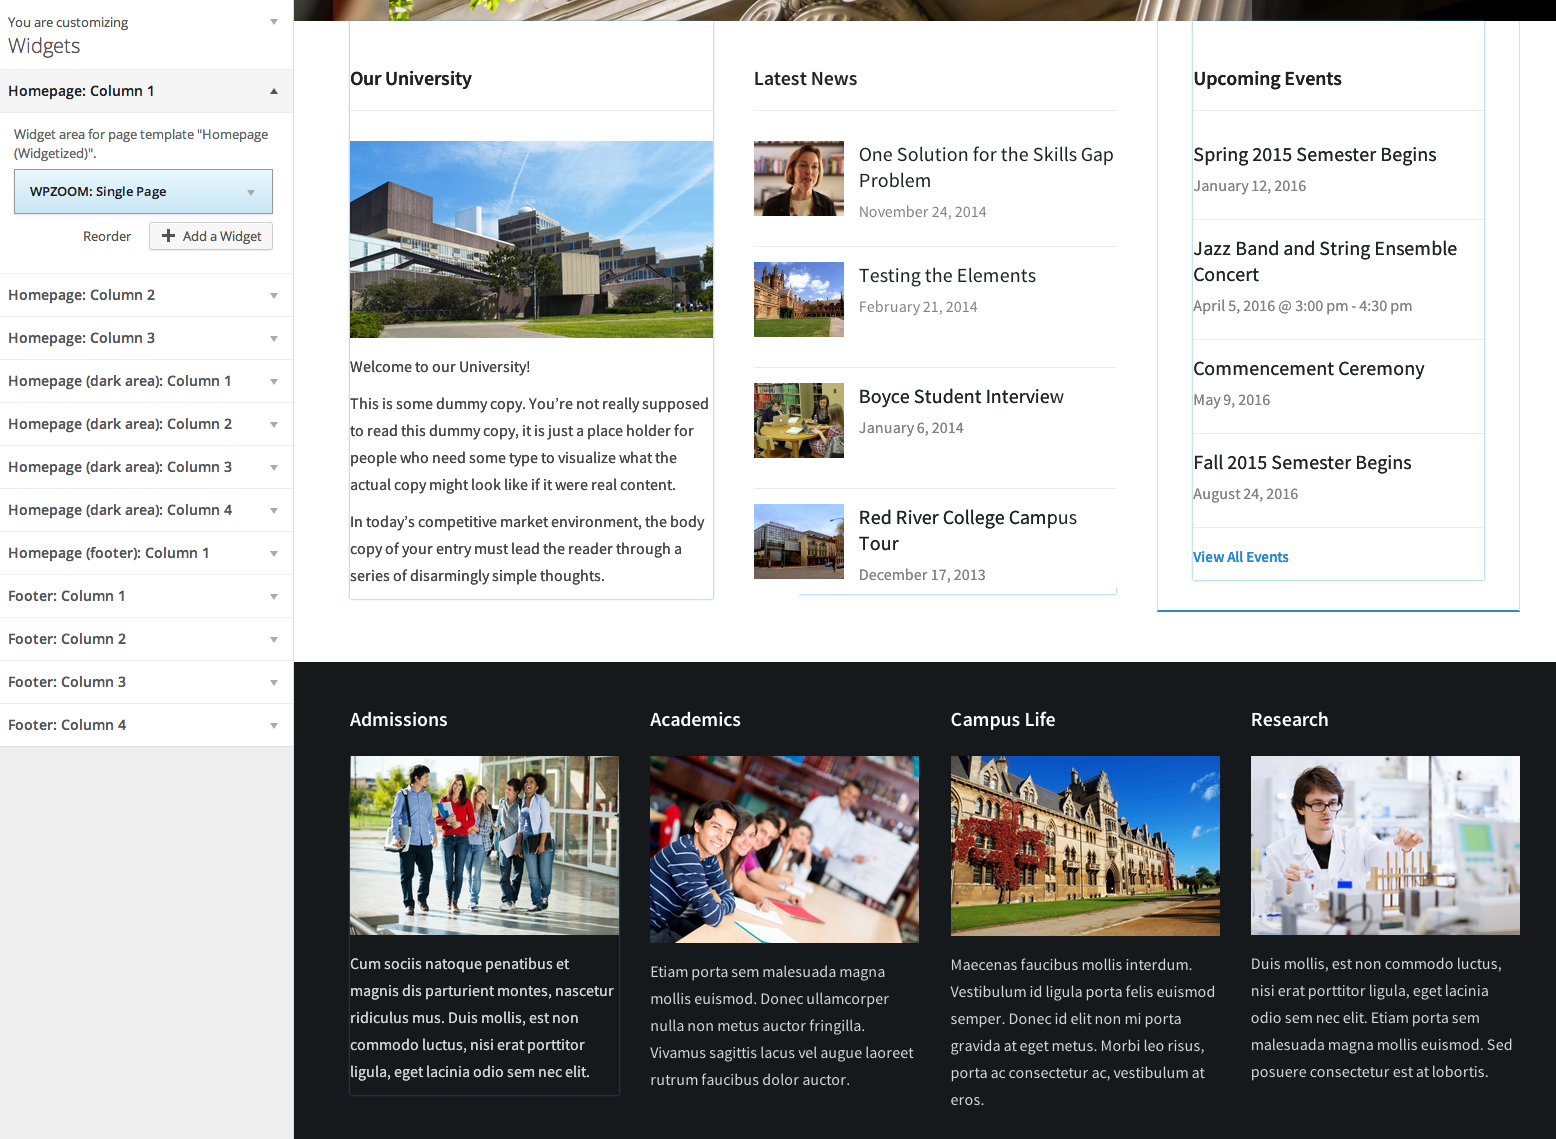
Task: Expand the WPZOOM: Single Page widget
Action: point(250,192)
